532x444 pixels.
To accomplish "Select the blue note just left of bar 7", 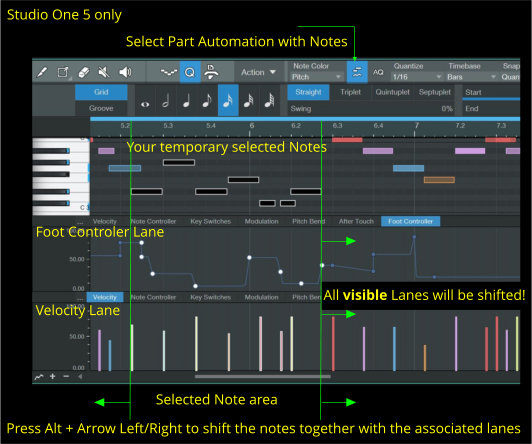I will 408,168.
